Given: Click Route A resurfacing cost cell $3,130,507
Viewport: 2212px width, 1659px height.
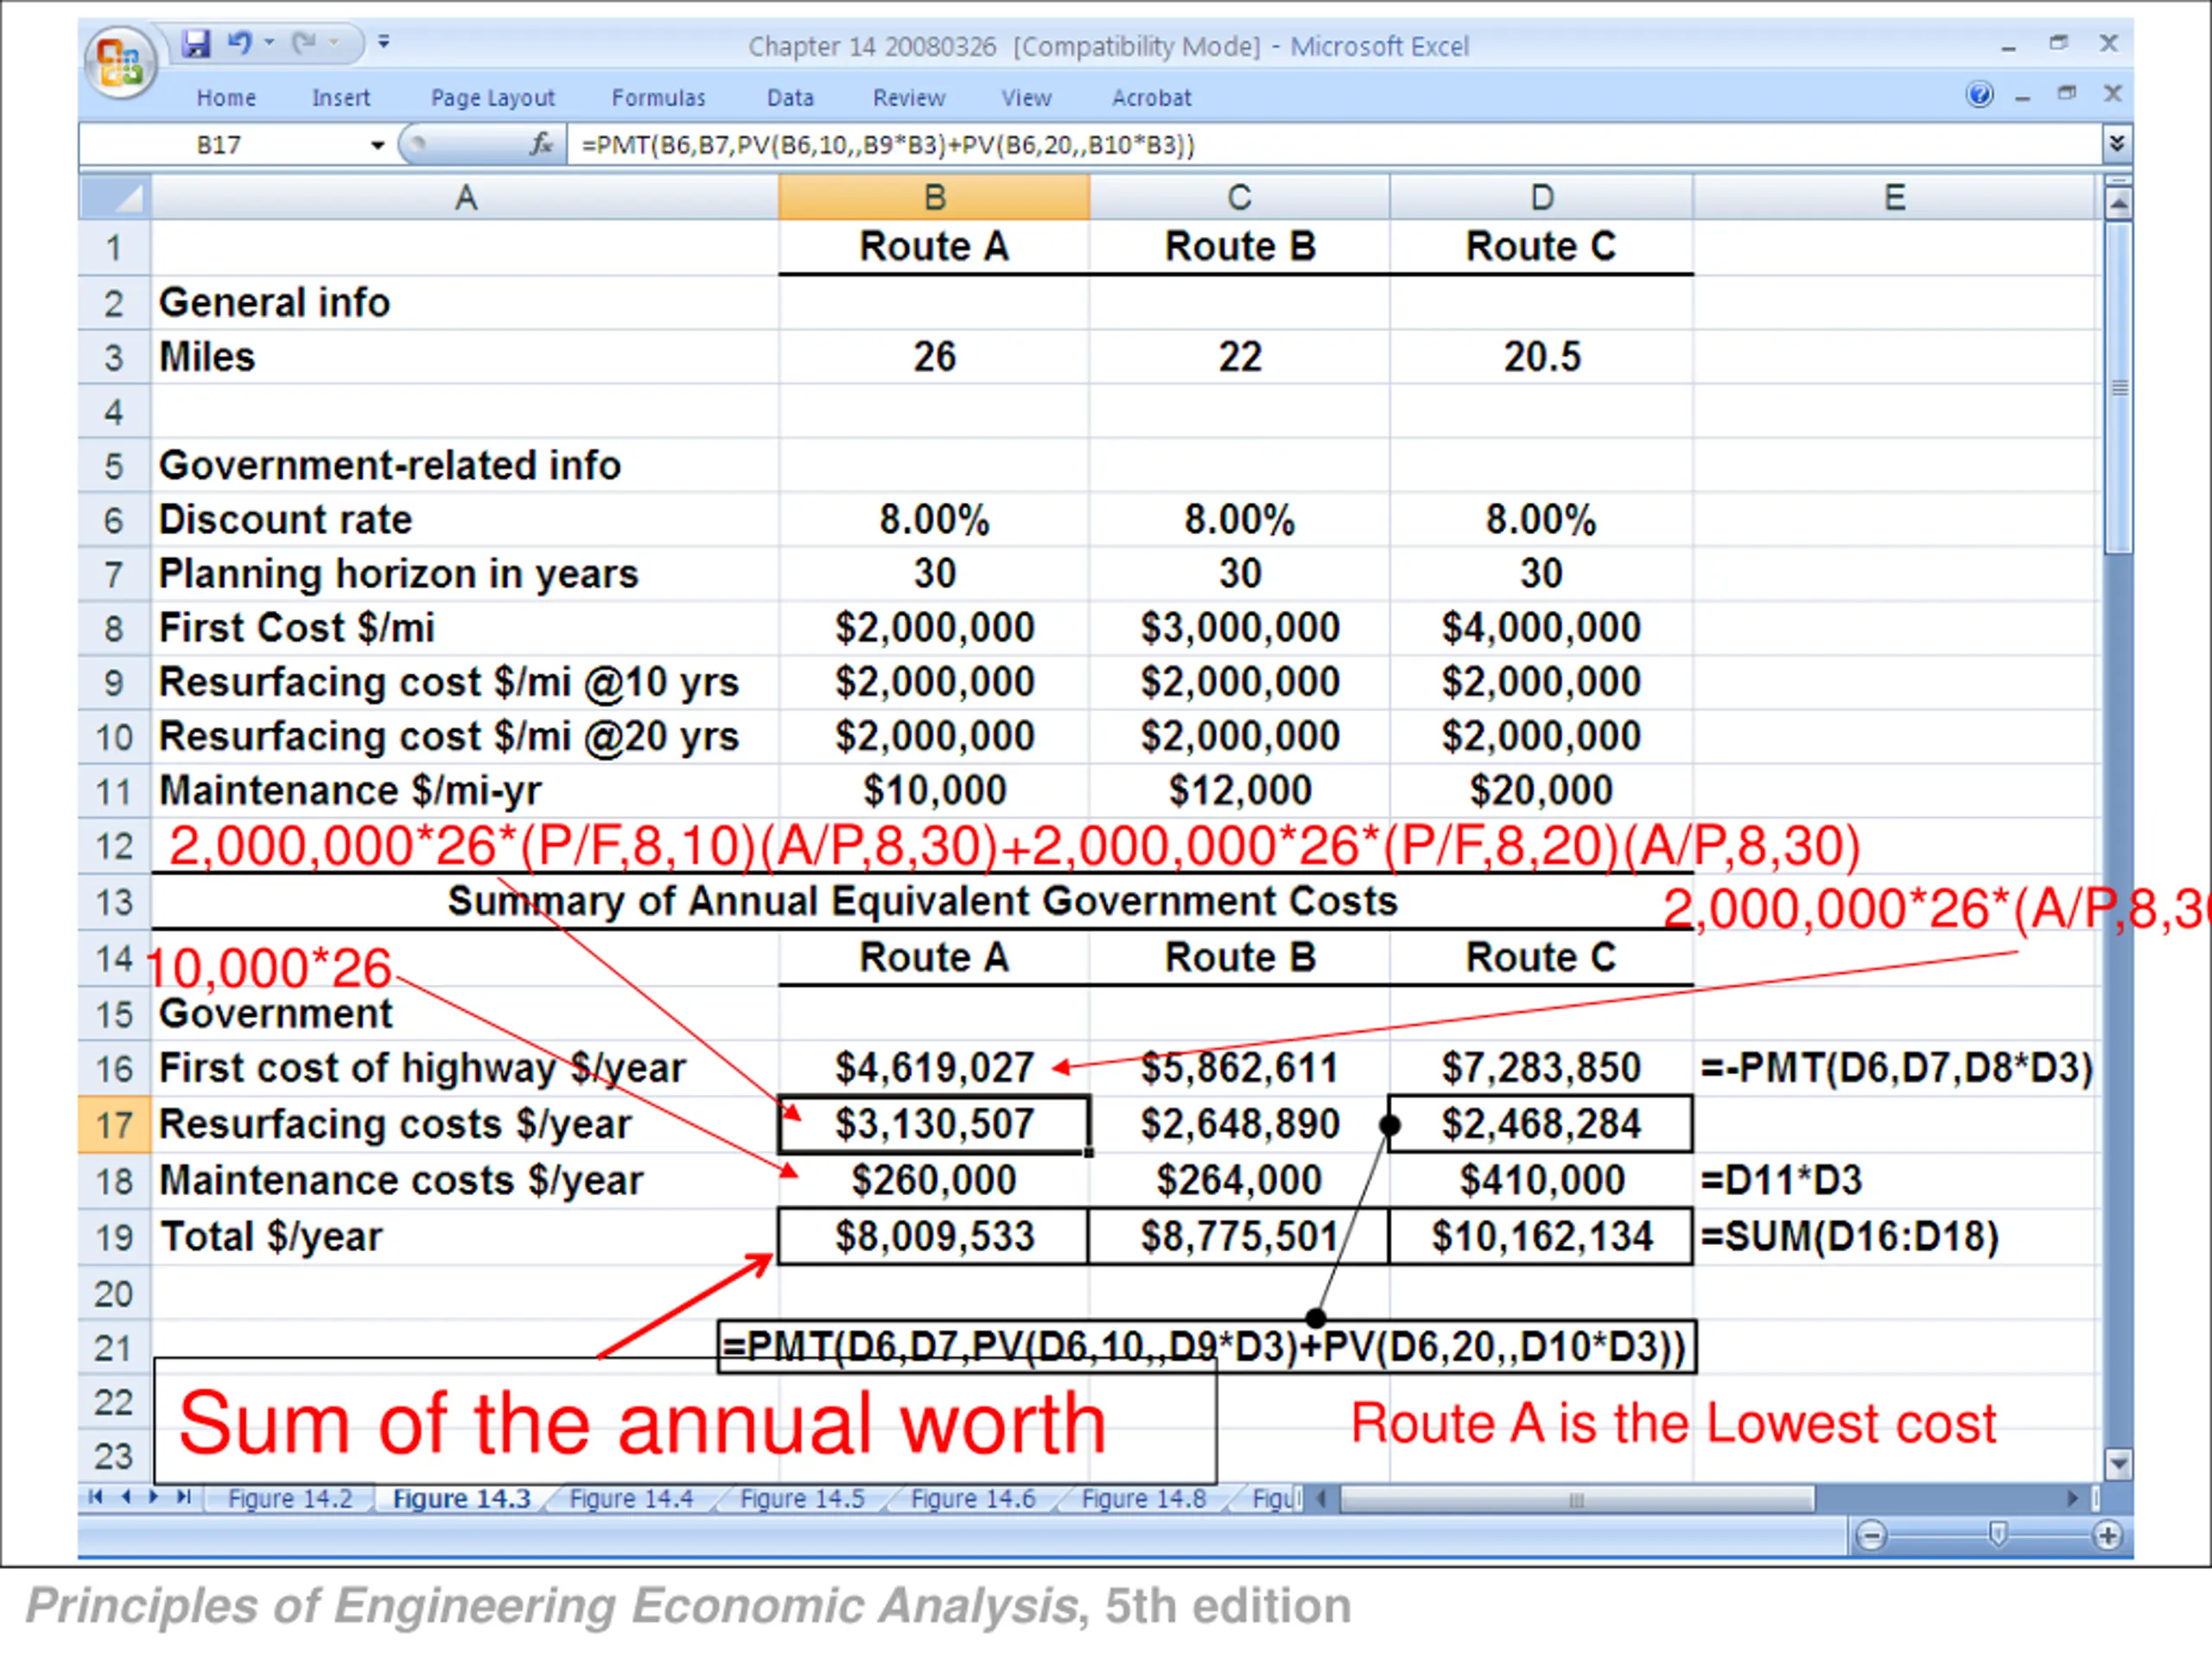Looking at the screenshot, I should [x=934, y=1124].
